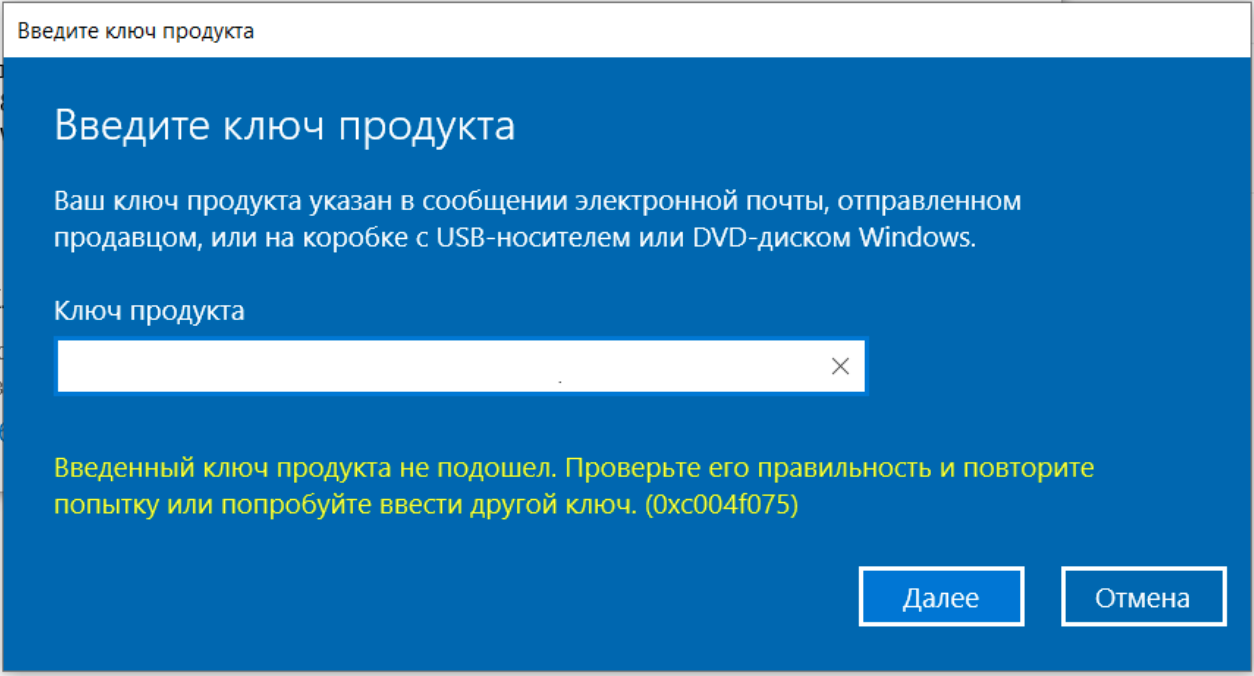Cancel the dialog with the Отмена button
Image resolution: width=1254 pixels, height=676 pixels.
pyautogui.click(x=1143, y=598)
